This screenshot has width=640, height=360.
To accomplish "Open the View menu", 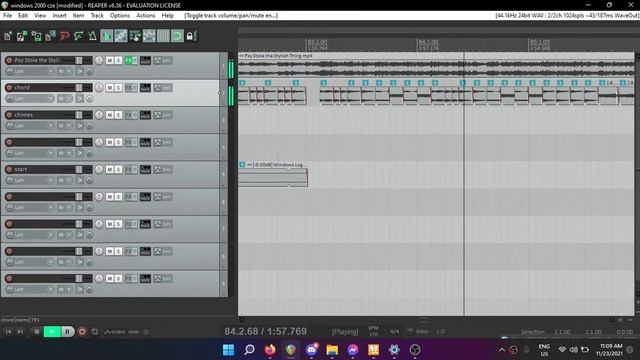I will pyautogui.click(x=40, y=16).
